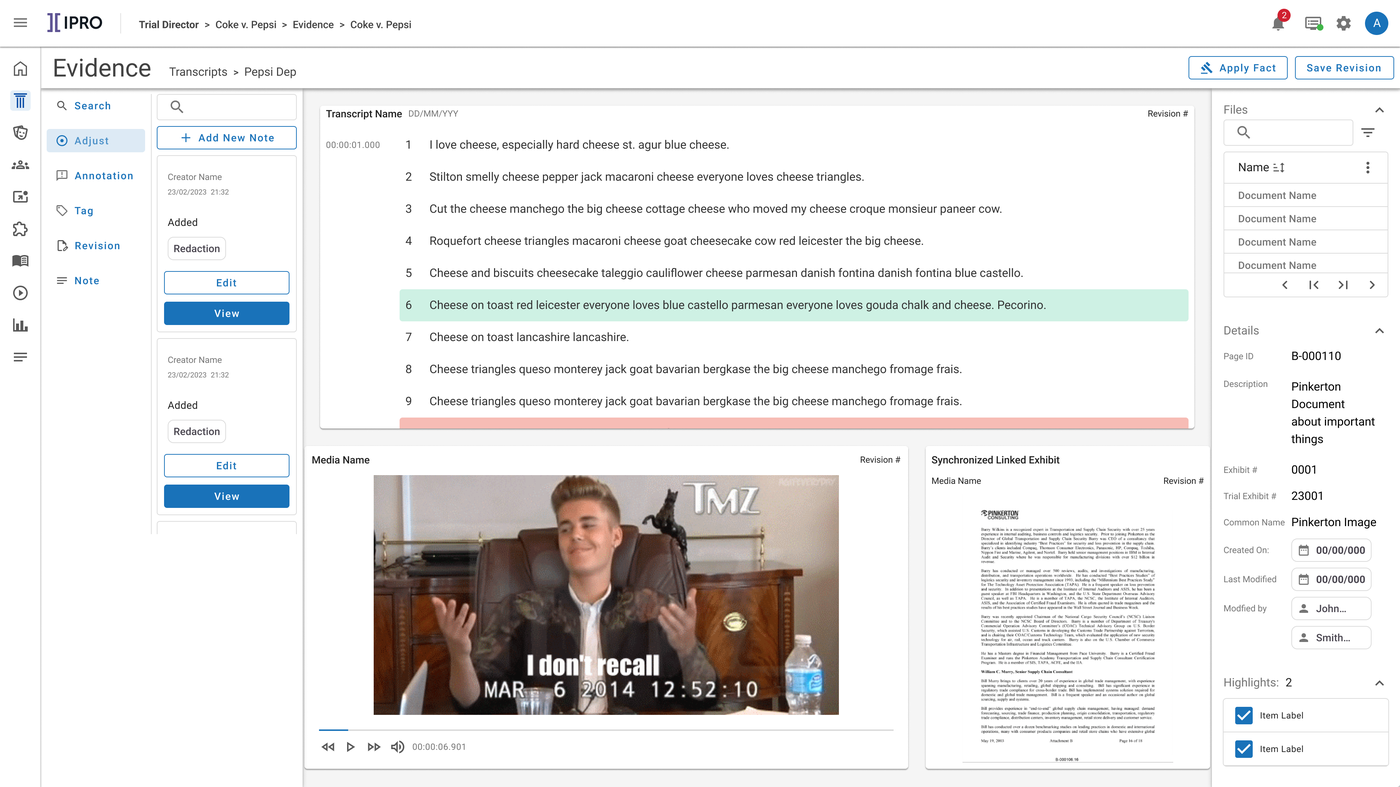The image size is (1400, 787).
Task: Select the Evidence pillar sidebar icon
Action: click(x=20, y=101)
